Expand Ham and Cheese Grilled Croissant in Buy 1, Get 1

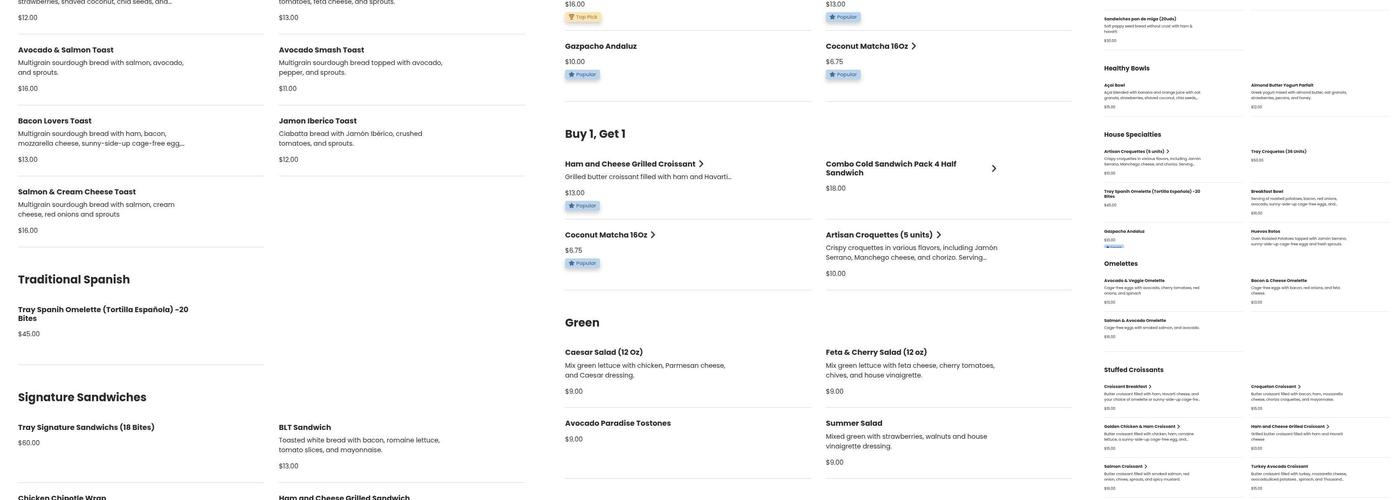pyautogui.click(x=701, y=164)
